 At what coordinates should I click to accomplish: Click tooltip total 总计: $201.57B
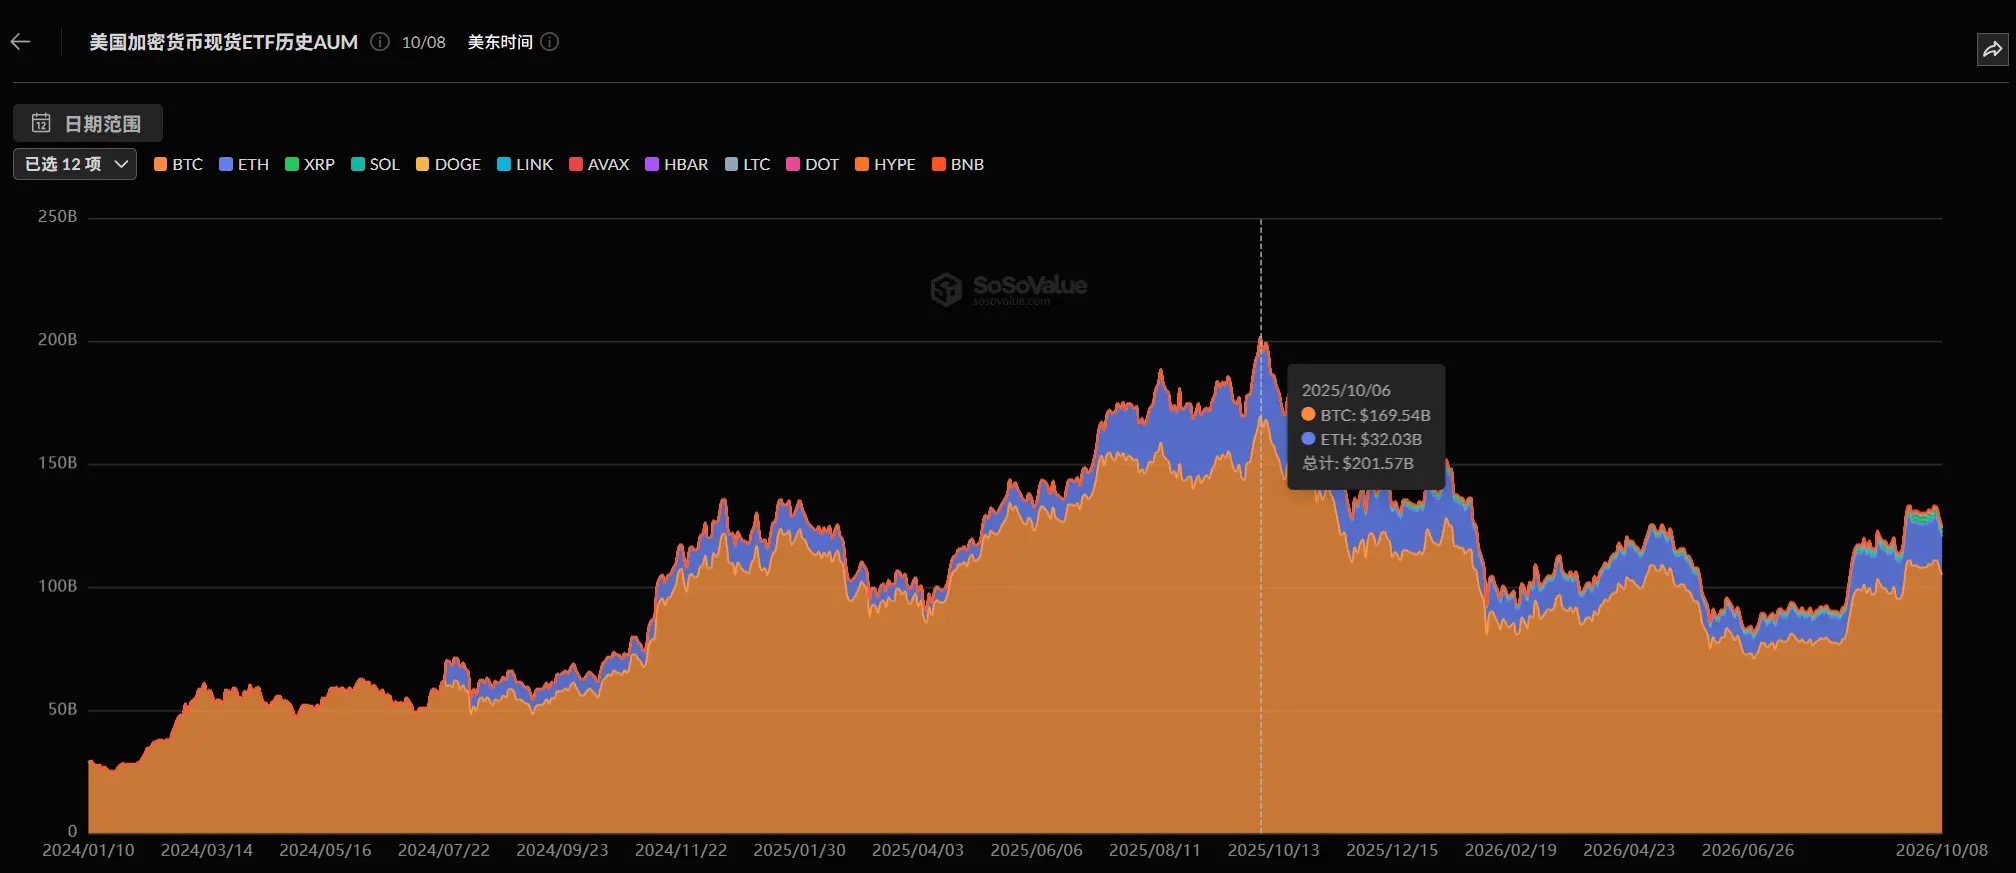coord(1358,463)
